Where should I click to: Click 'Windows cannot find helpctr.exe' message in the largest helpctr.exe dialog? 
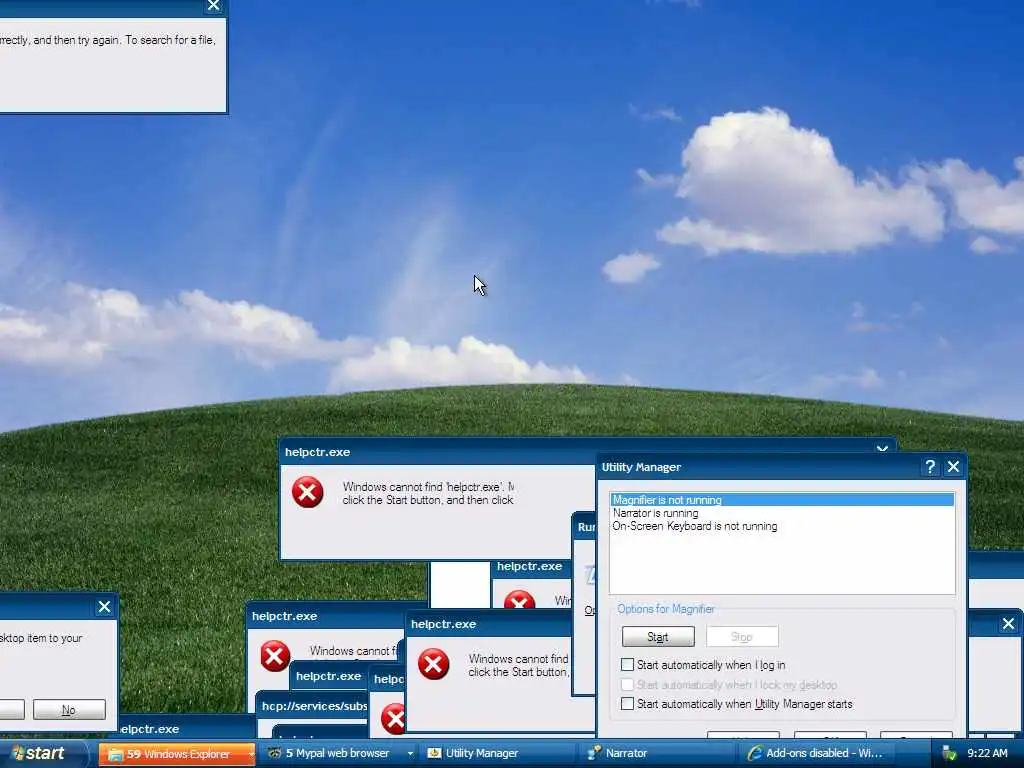(428, 493)
